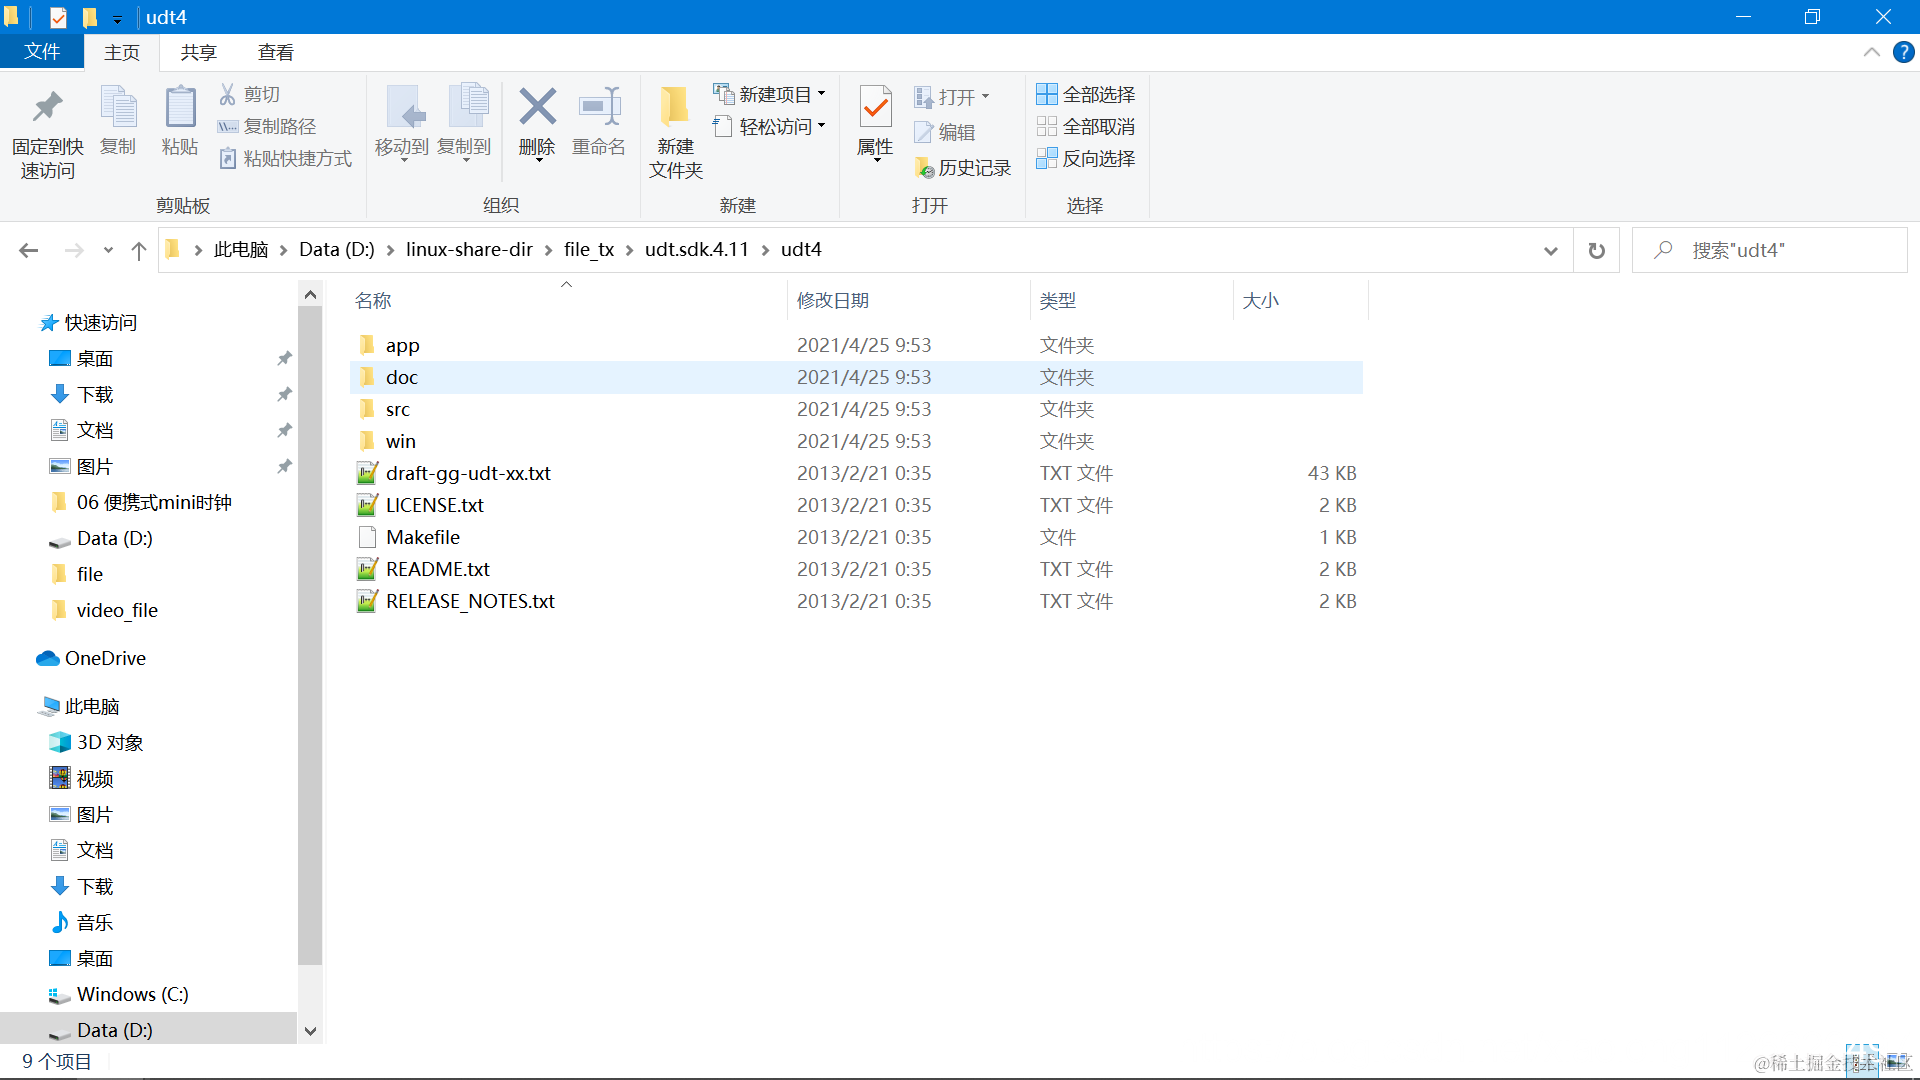This screenshot has height=1080, width=1920.
Task: Click Select None (全部取消) option
Action: tap(1086, 126)
